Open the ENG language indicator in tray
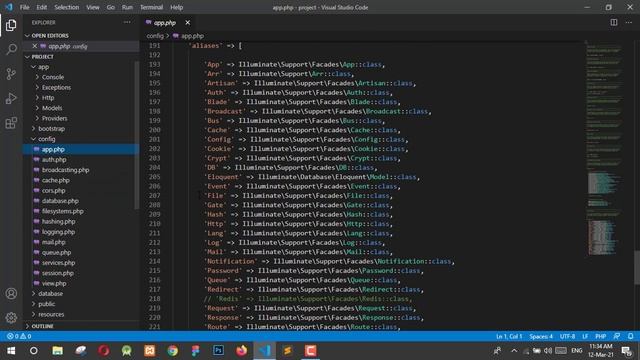This screenshot has width=640, height=360. 576,351
